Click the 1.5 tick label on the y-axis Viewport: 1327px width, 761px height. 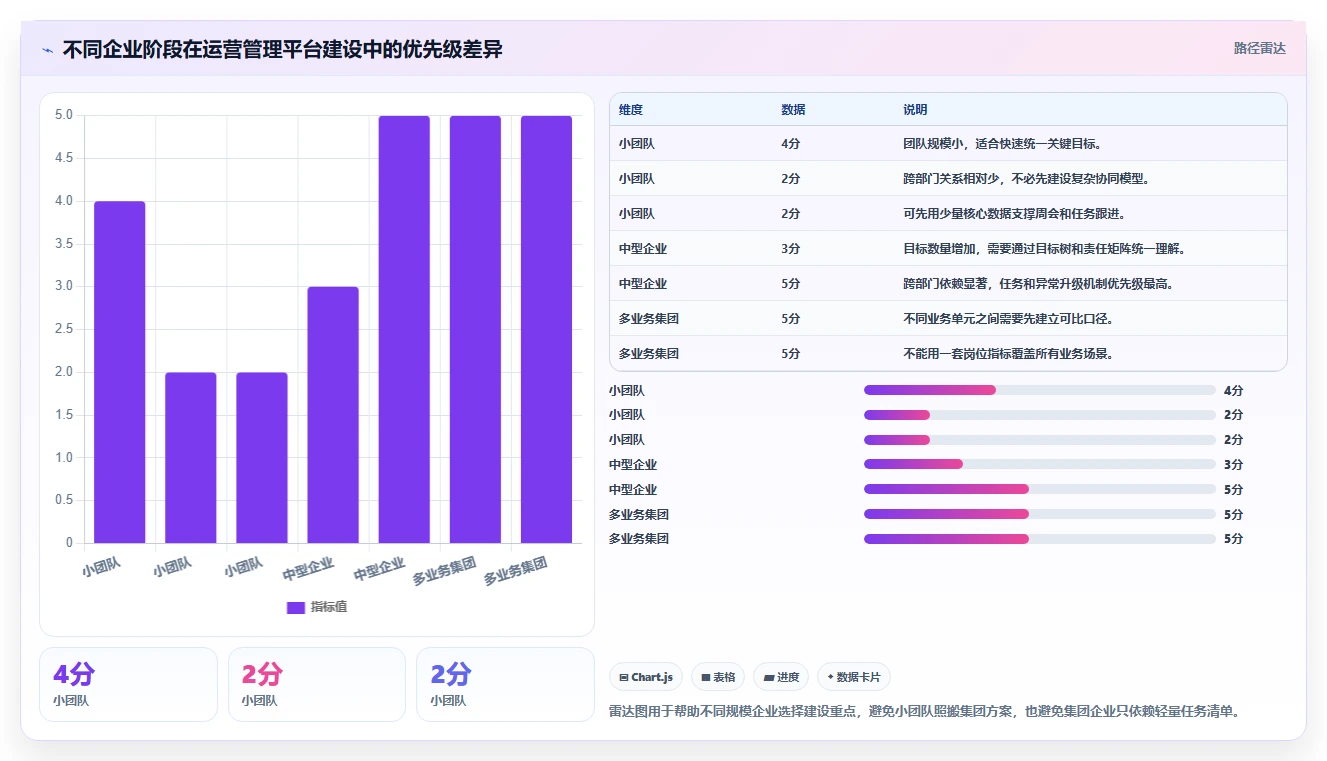click(64, 415)
